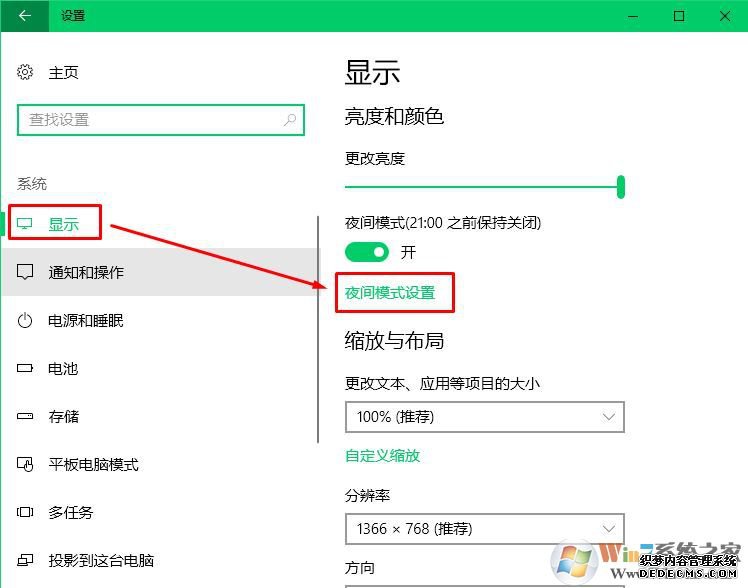Click the tablet mode icon for 平板电脑模式

pos(25,464)
